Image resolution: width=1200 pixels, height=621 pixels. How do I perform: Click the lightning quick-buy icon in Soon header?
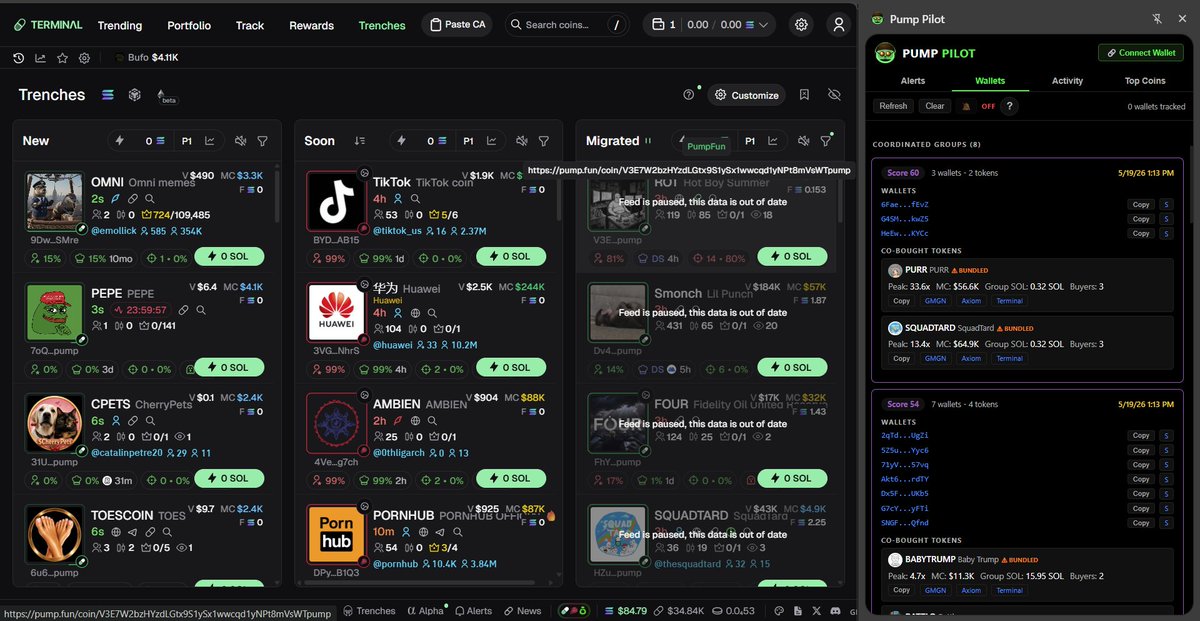coord(402,141)
